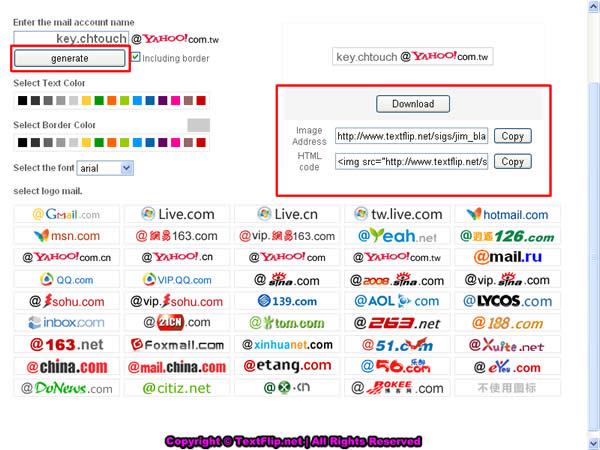The width and height of the screenshot is (600, 450).
Task: Select the Gmail.com mail logo
Action: click(67, 214)
